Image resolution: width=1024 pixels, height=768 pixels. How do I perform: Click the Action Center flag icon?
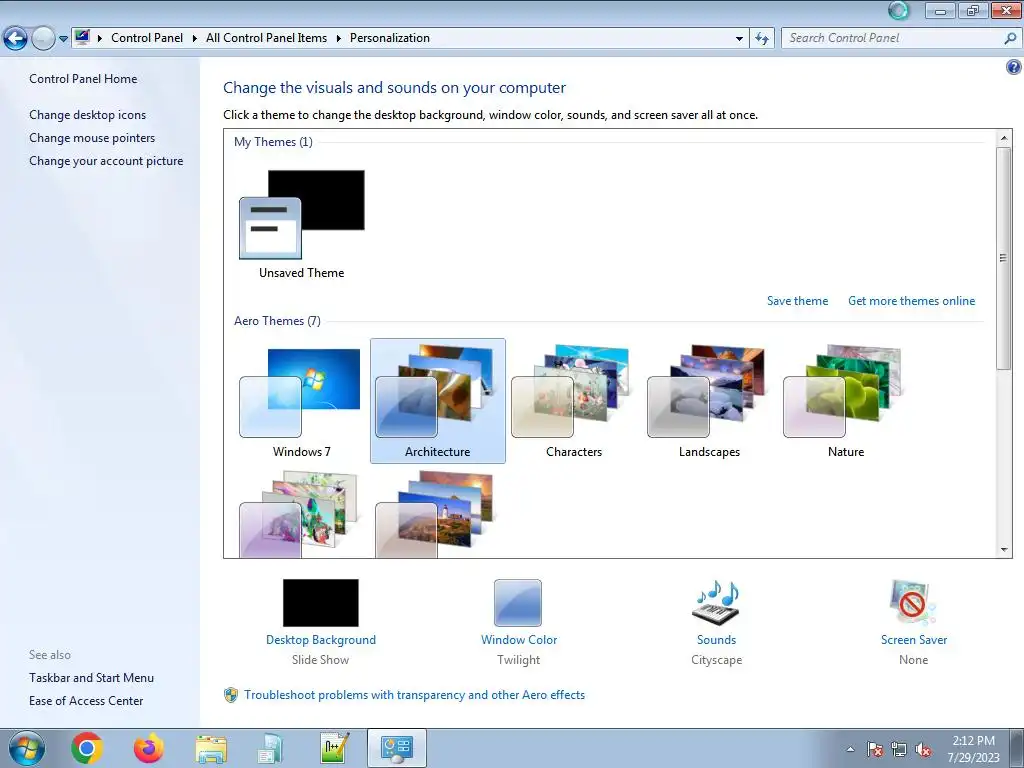874,749
